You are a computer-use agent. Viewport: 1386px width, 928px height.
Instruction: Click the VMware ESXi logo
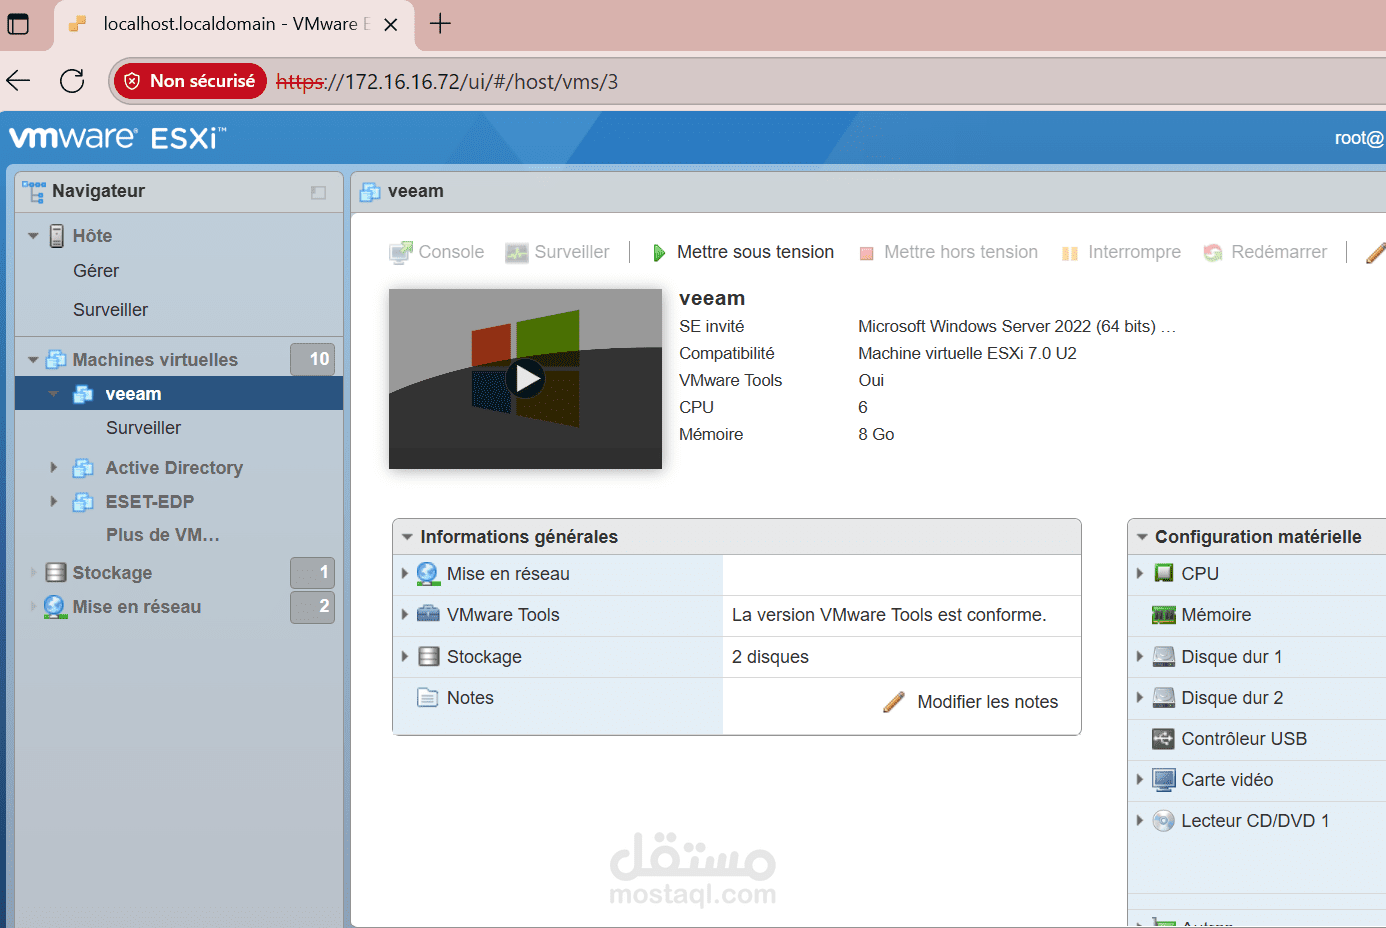pos(118,137)
